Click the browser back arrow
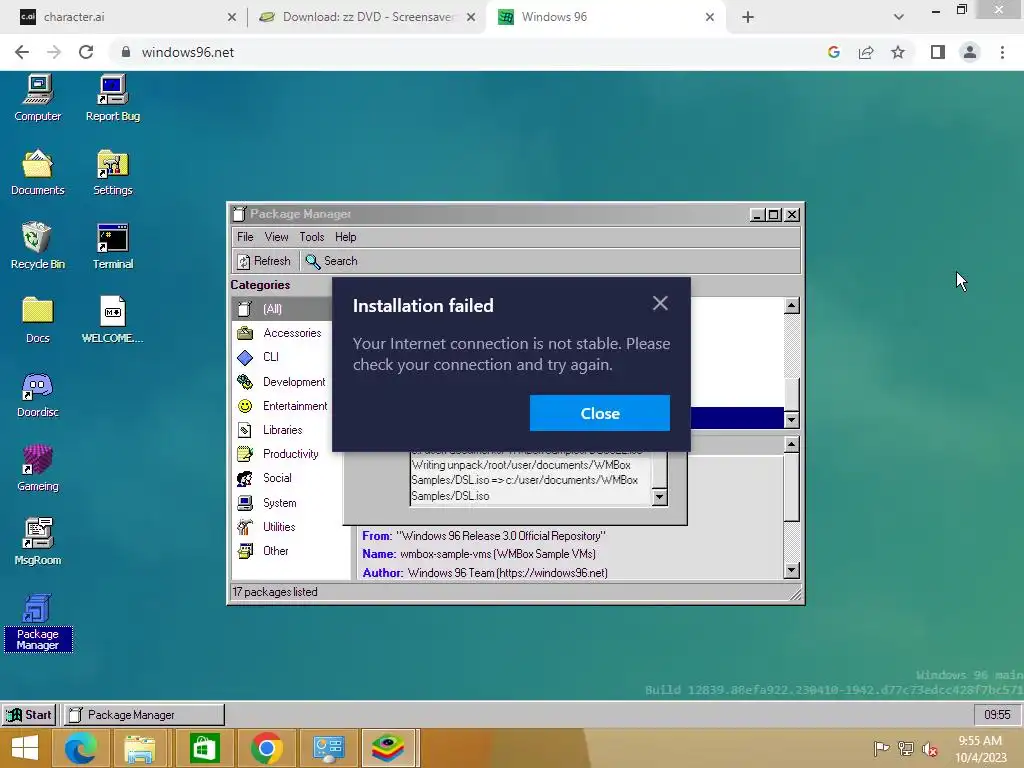1024x768 pixels. [22, 52]
